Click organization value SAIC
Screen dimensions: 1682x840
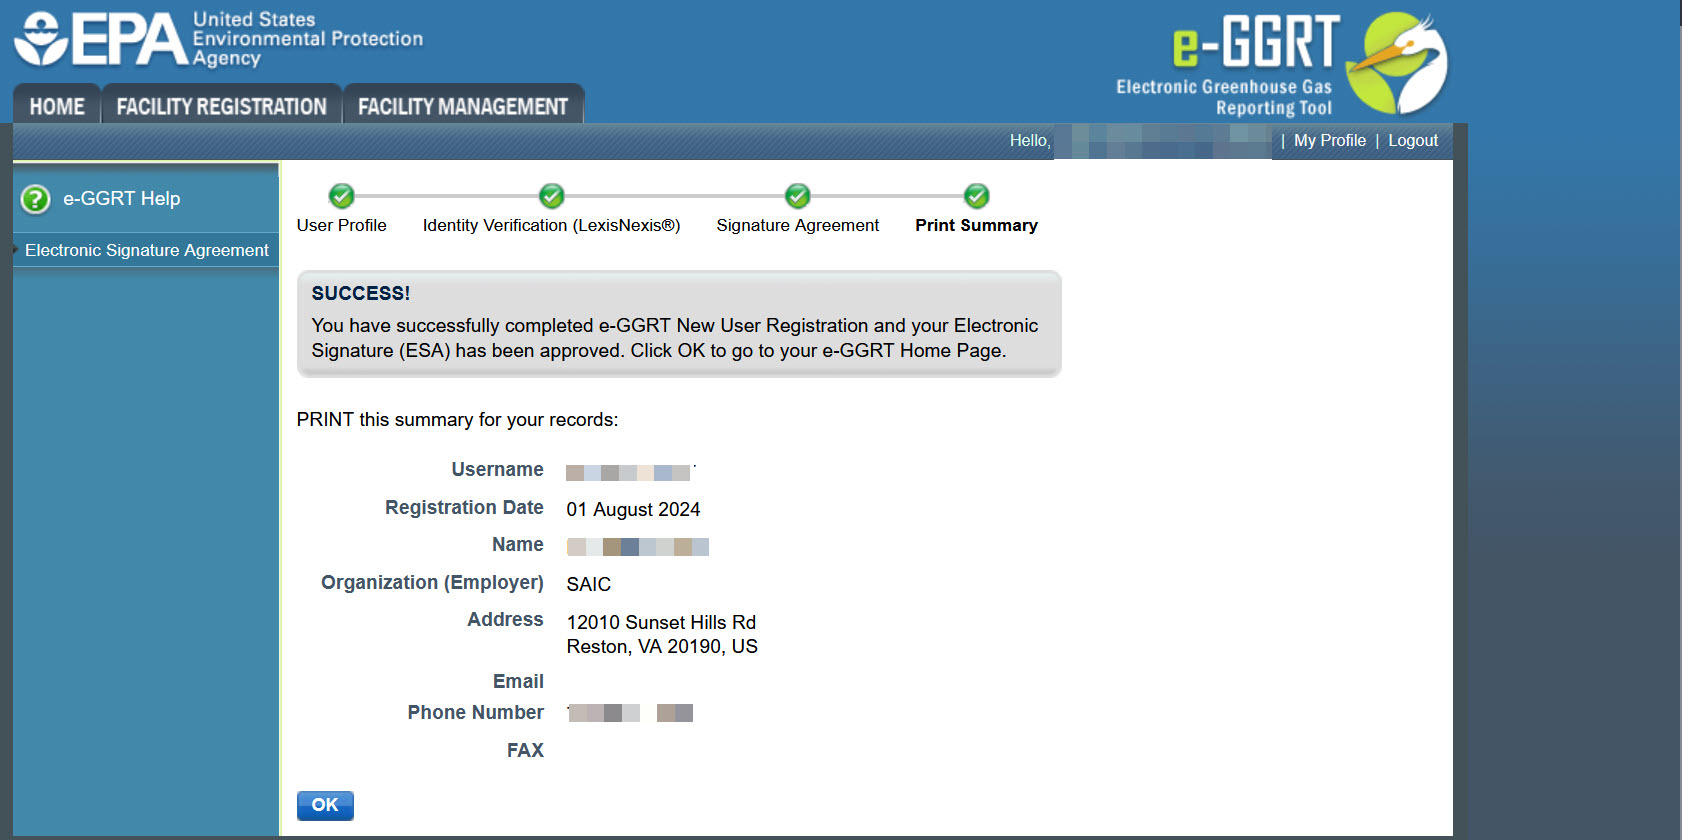[x=589, y=584]
